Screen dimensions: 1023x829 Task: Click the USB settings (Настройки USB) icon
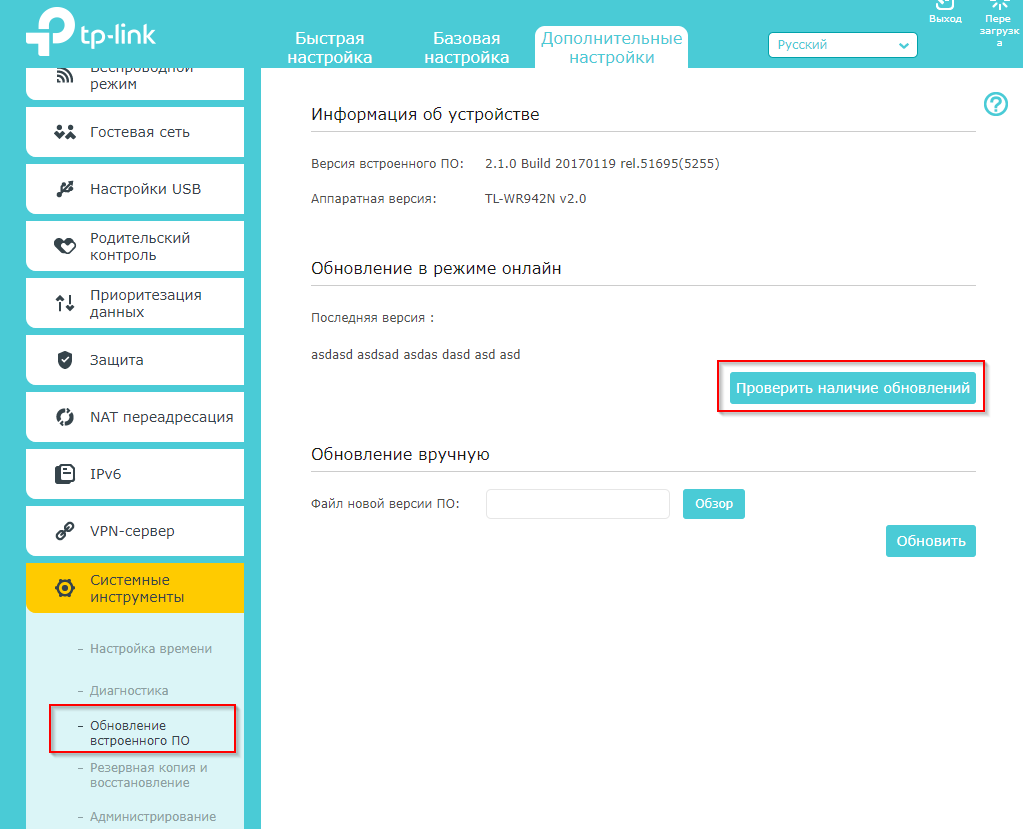[x=65, y=189]
